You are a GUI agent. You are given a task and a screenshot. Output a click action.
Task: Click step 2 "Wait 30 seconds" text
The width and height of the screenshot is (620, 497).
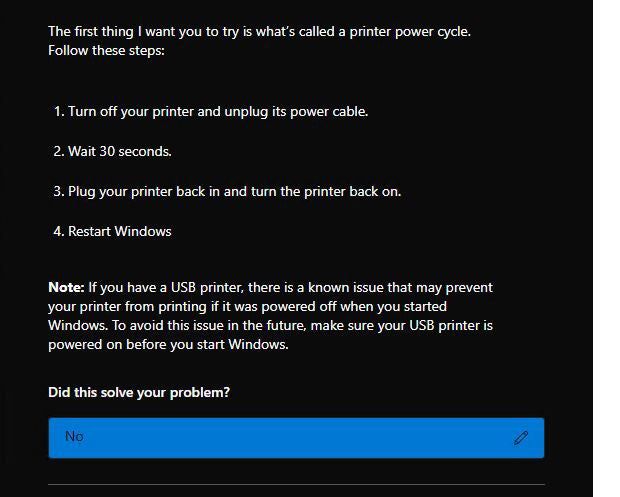(x=120, y=151)
